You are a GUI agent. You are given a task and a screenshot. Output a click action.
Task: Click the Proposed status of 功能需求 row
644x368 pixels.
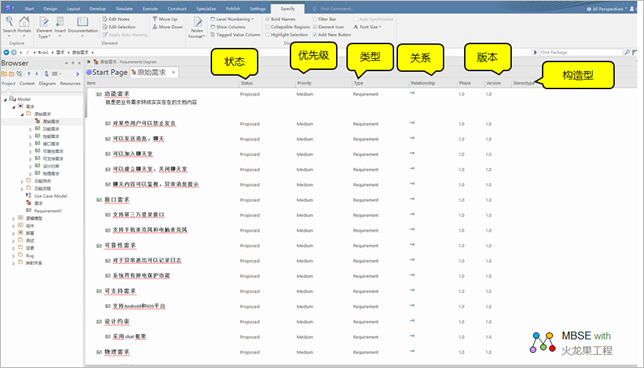tap(250, 94)
